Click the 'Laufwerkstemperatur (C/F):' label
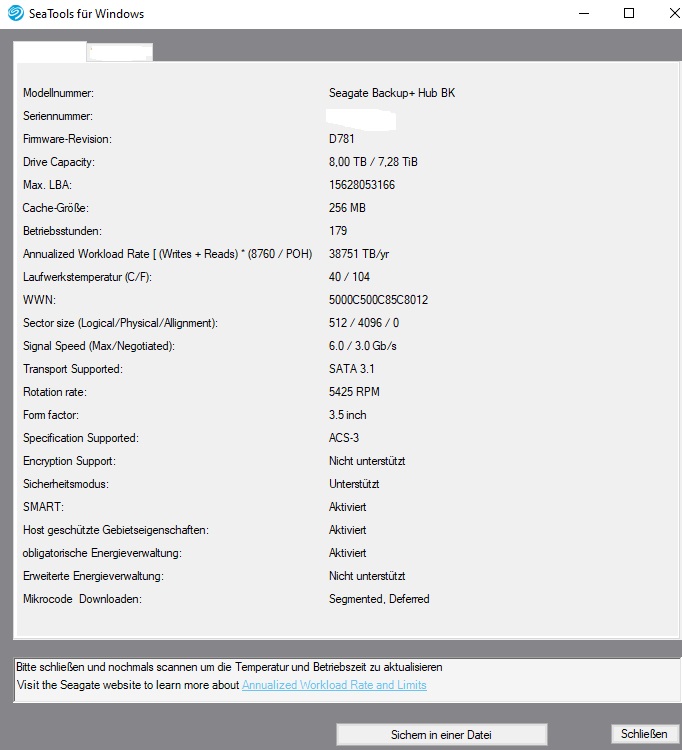Viewport: 682px width, 750px height. pos(87,276)
